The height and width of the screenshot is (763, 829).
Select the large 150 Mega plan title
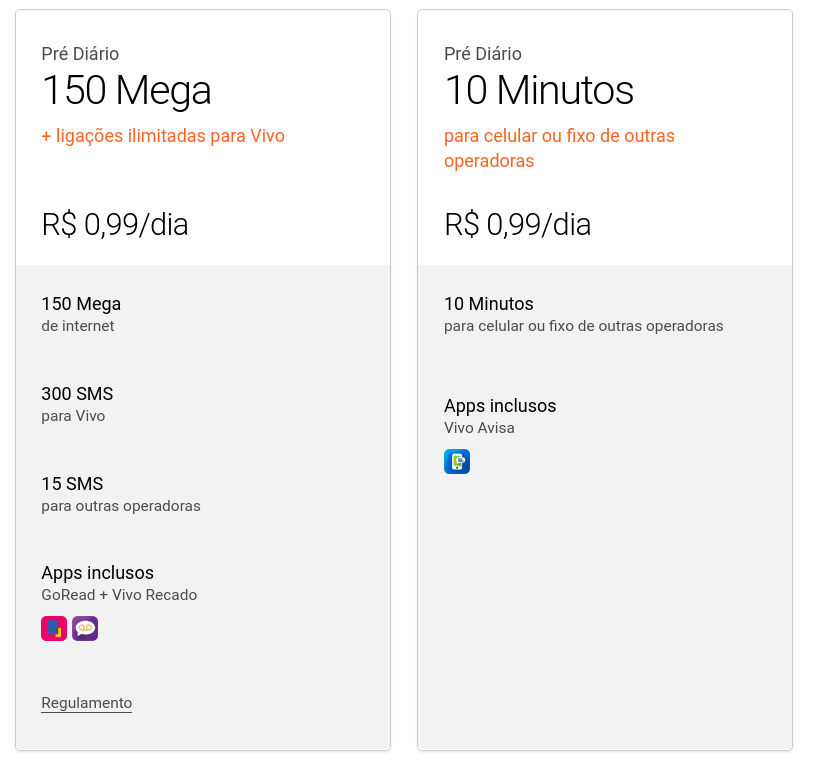pyautogui.click(x=126, y=91)
